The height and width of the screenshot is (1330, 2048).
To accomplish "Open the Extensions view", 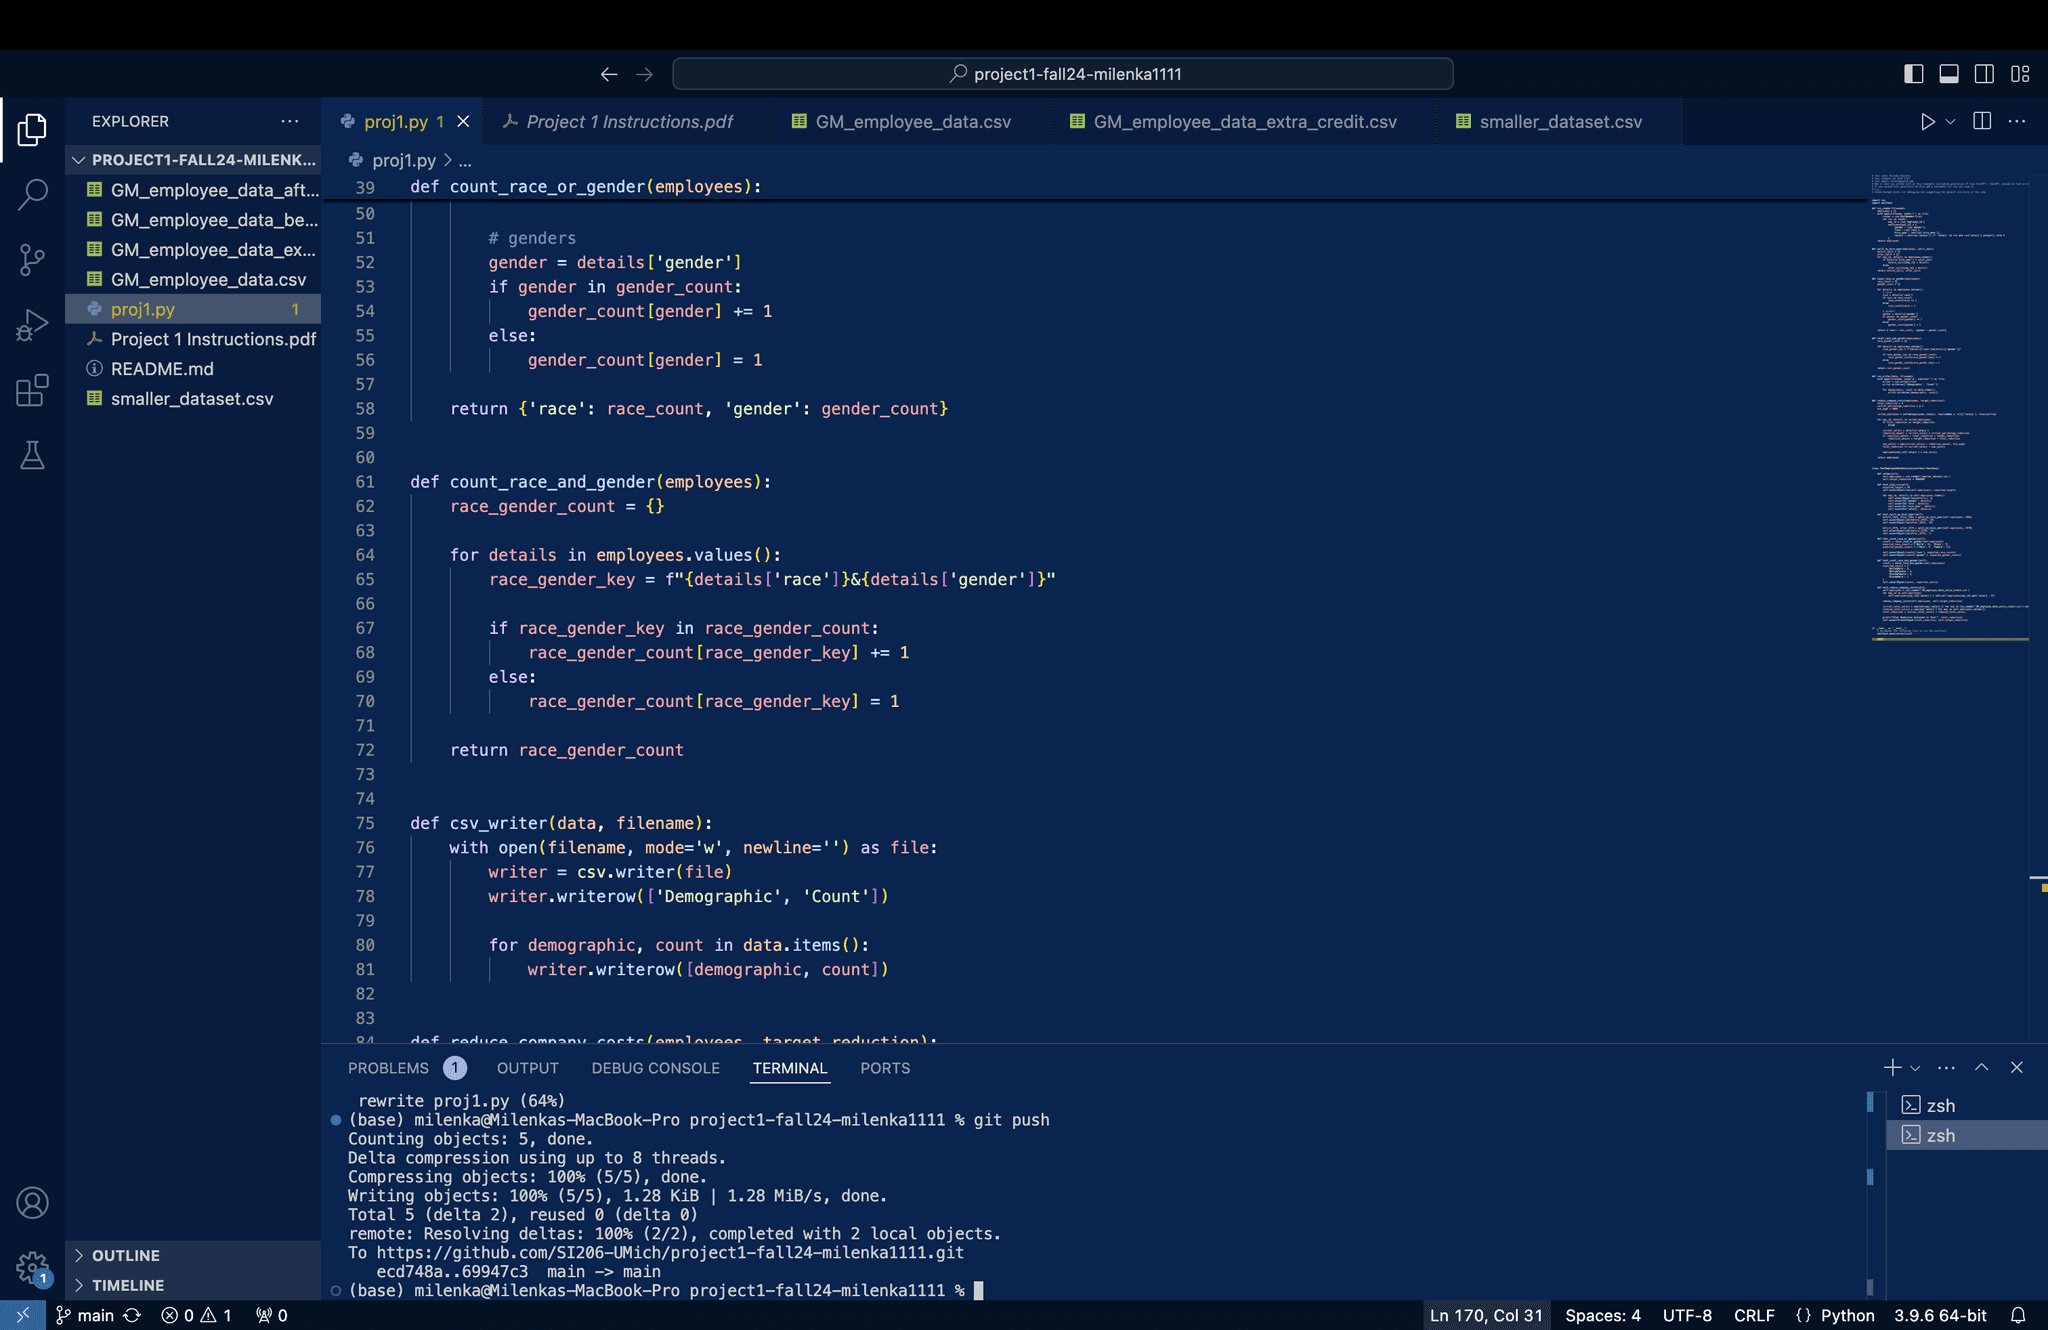I will pyautogui.click(x=32, y=390).
